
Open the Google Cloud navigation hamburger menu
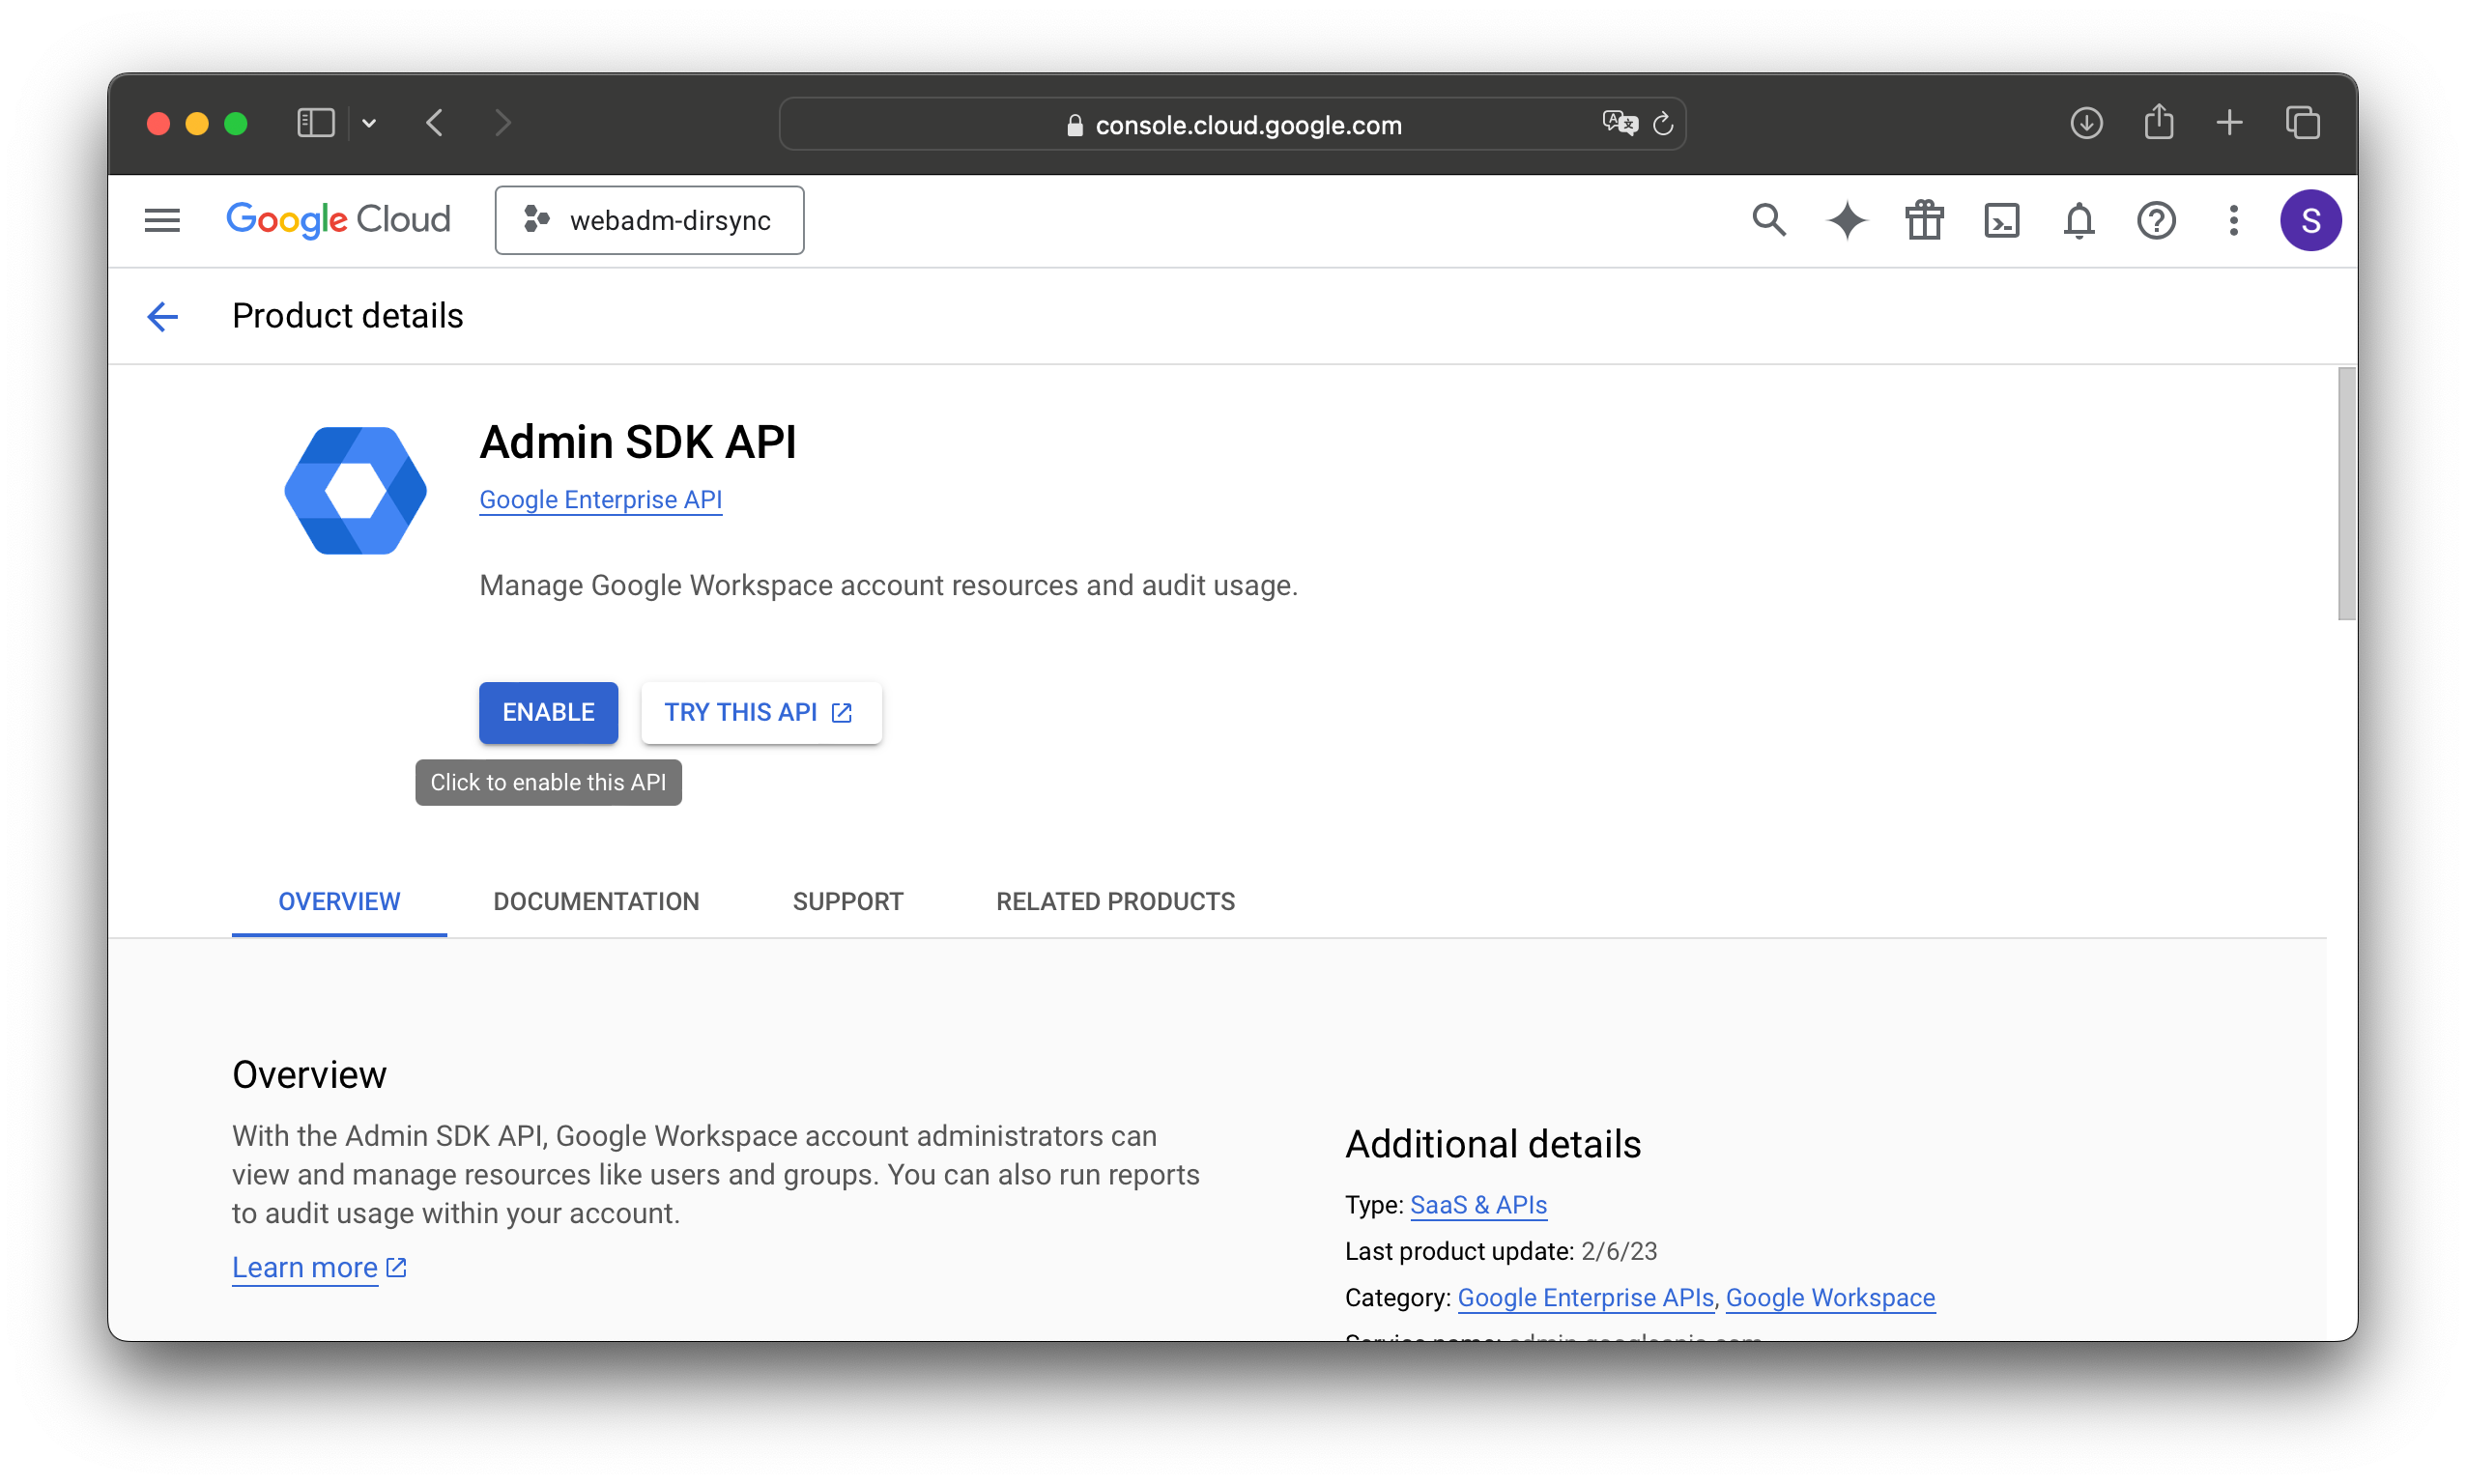pos(162,220)
